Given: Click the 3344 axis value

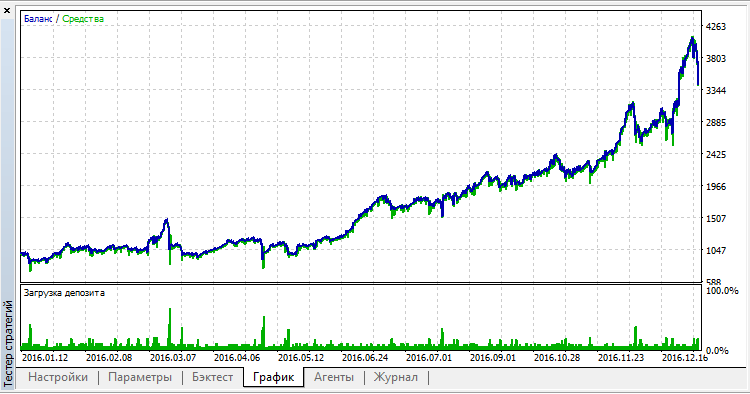Looking at the screenshot, I should [716, 91].
